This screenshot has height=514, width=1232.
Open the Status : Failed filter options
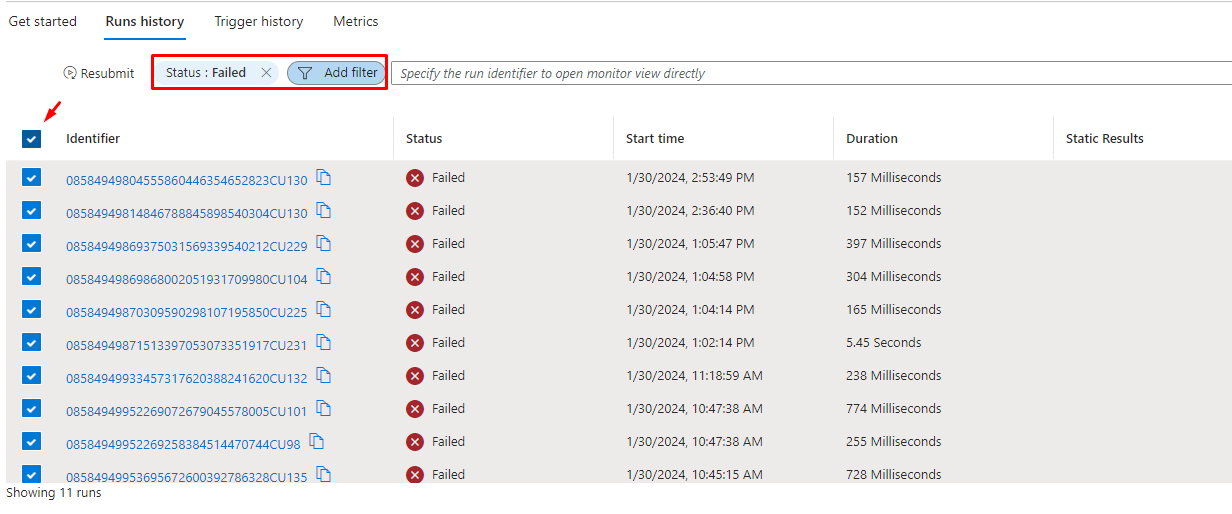(206, 72)
